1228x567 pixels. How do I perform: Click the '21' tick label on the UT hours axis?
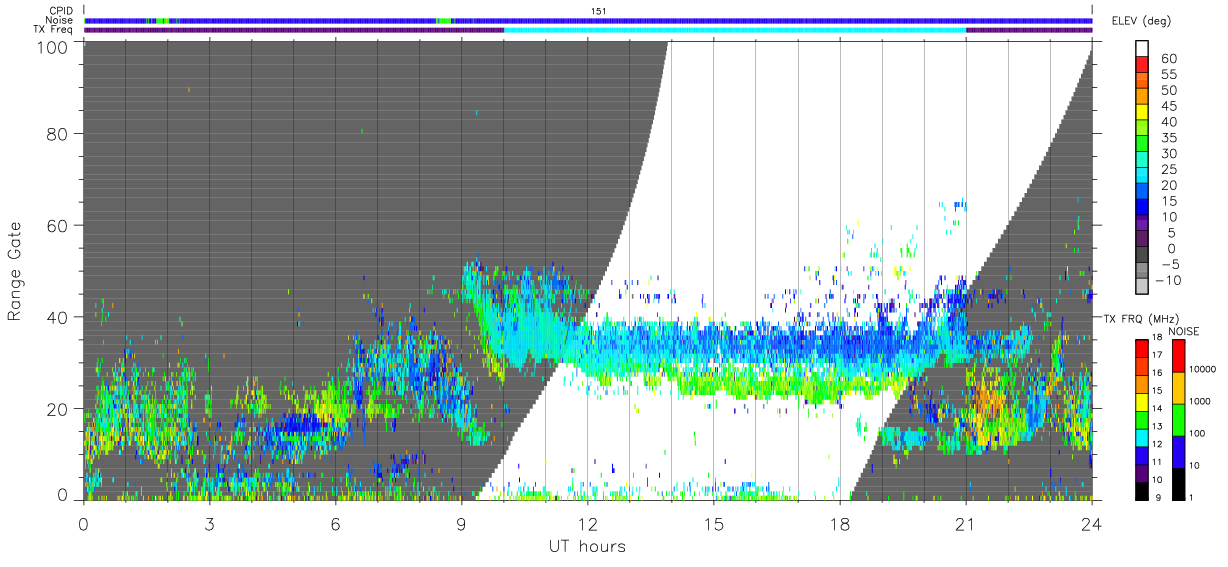pyautogui.click(x=966, y=523)
